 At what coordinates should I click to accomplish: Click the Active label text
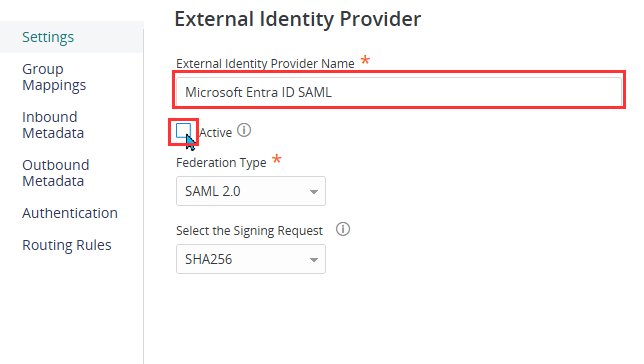[216, 133]
